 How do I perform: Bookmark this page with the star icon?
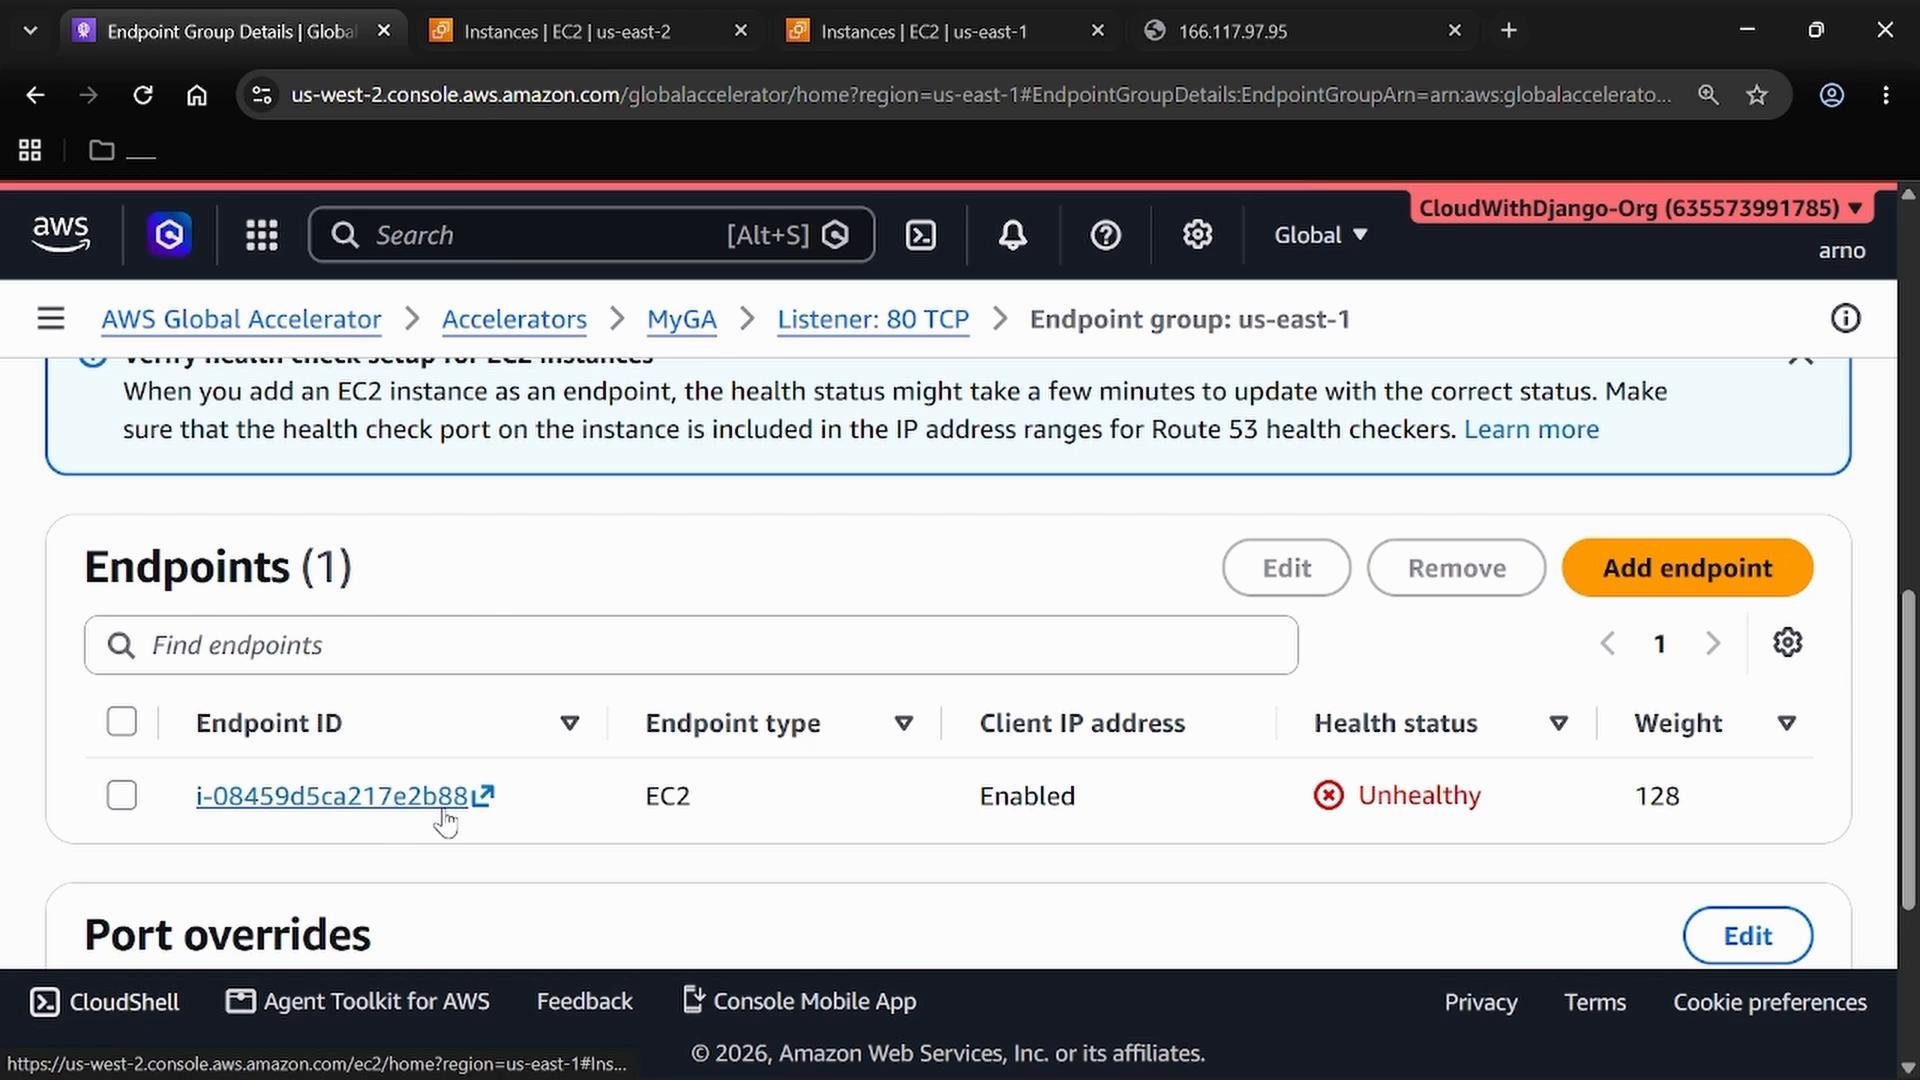(x=1757, y=95)
